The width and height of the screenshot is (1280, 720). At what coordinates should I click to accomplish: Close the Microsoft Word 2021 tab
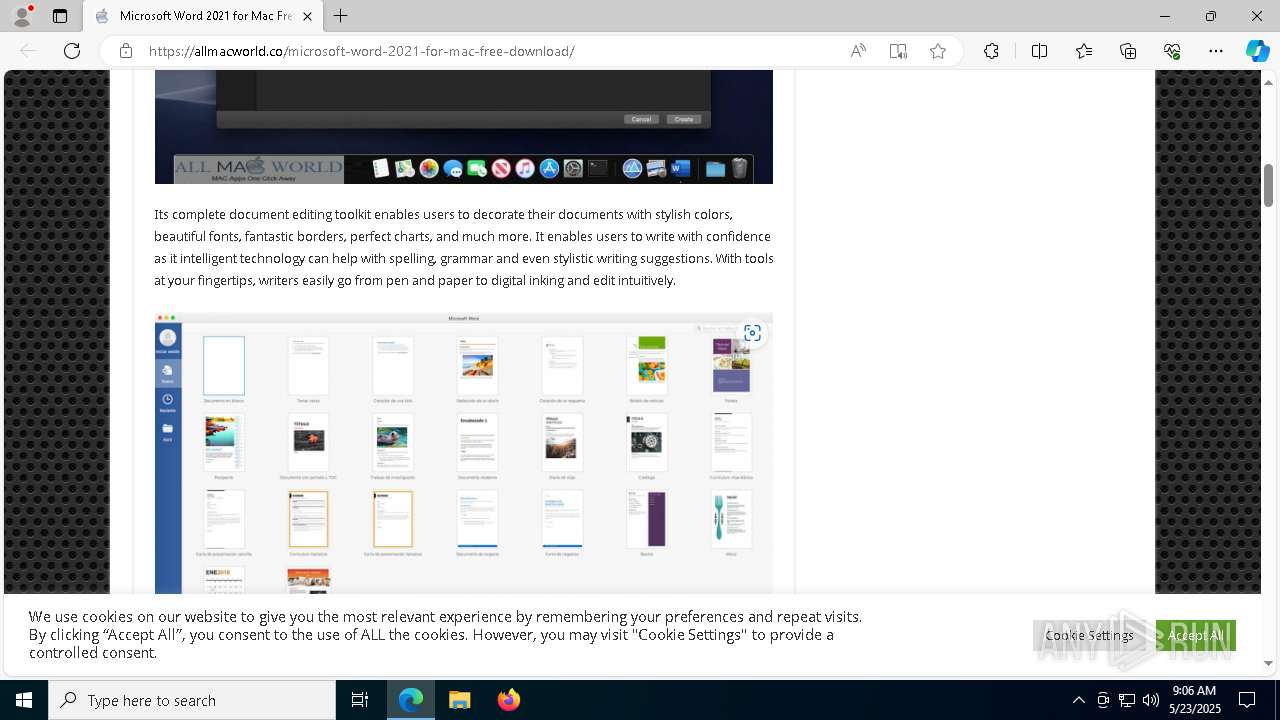(x=308, y=16)
